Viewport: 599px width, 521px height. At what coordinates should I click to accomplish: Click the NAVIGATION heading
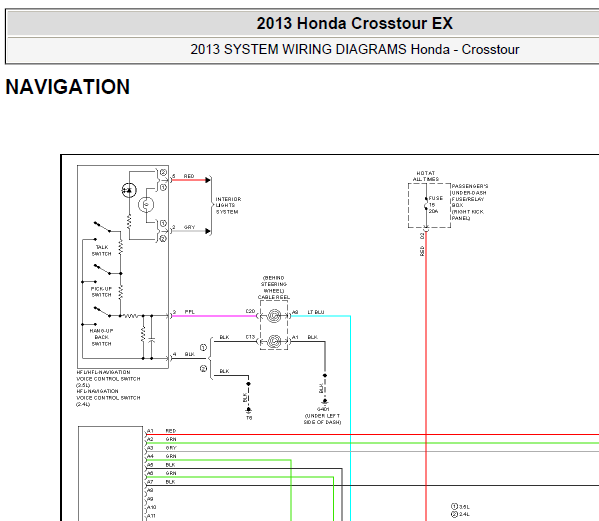tap(68, 87)
